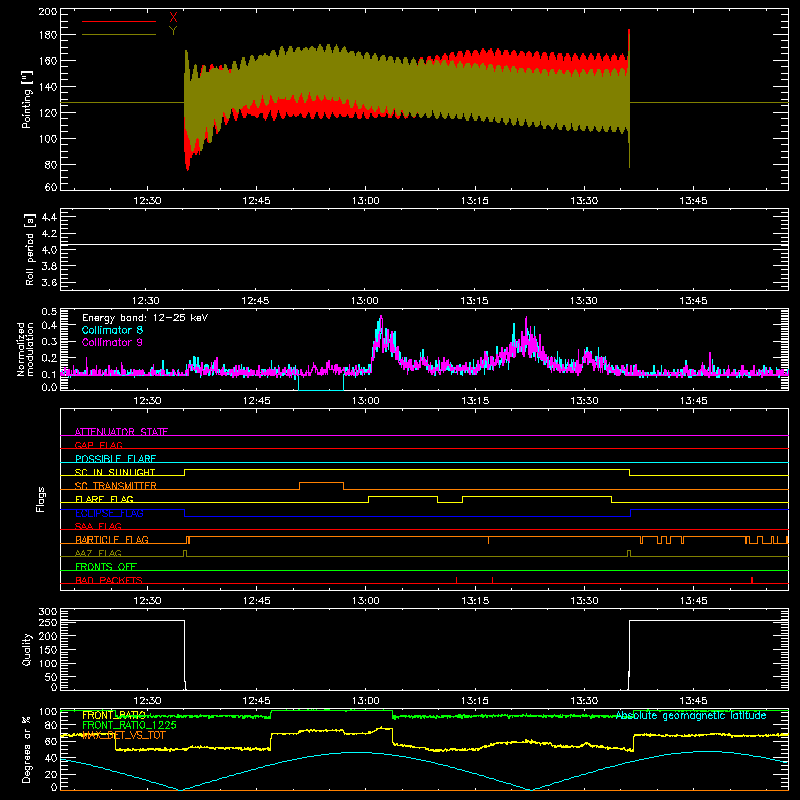Click the 300 value on the Quality axis

click(47, 612)
